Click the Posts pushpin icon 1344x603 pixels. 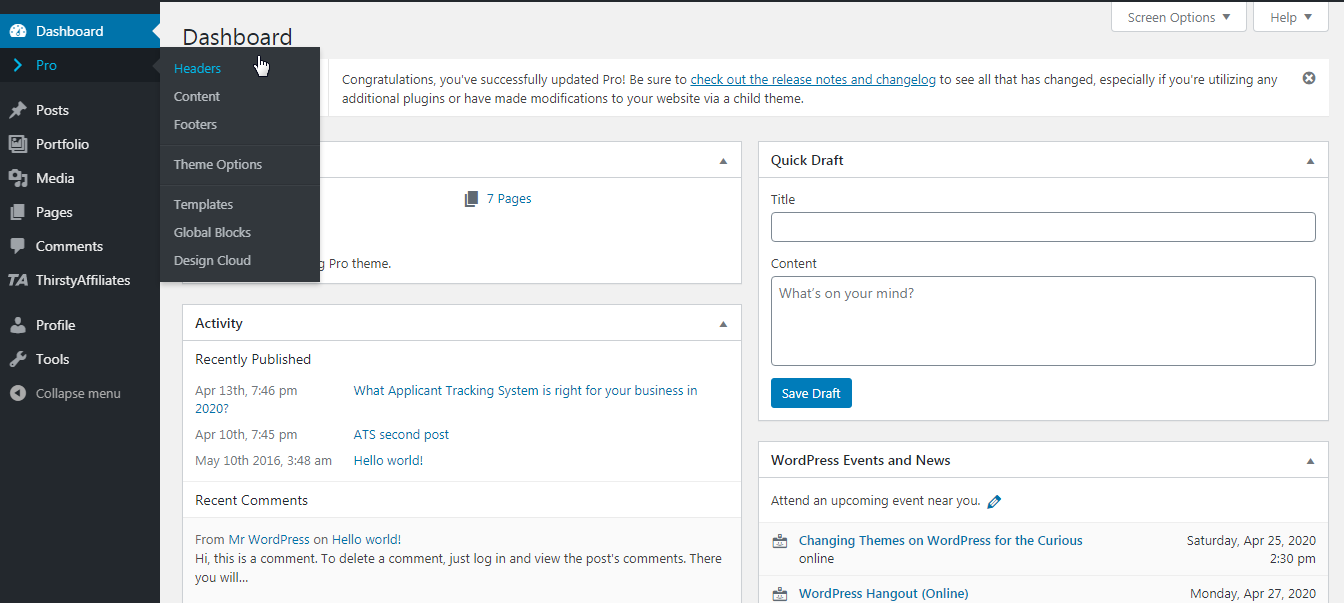pyautogui.click(x=18, y=110)
